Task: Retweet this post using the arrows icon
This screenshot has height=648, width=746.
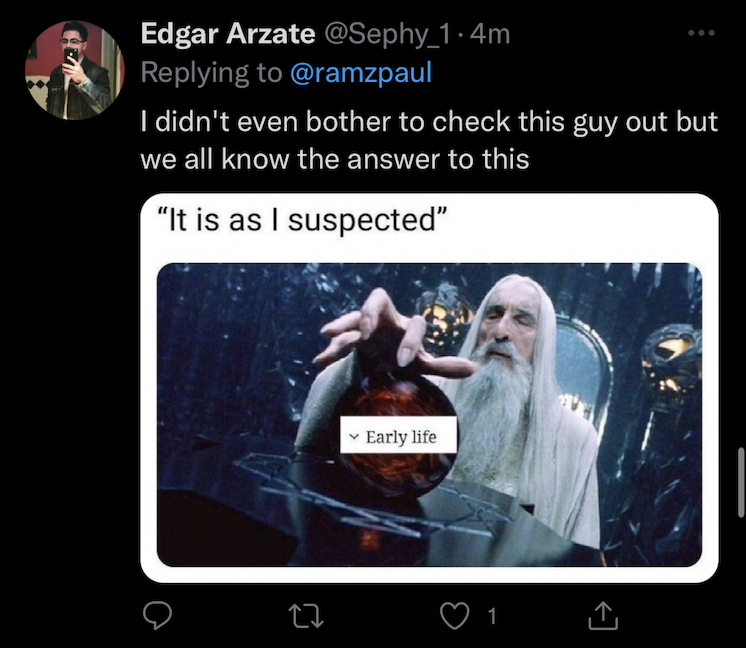Action: [306, 616]
